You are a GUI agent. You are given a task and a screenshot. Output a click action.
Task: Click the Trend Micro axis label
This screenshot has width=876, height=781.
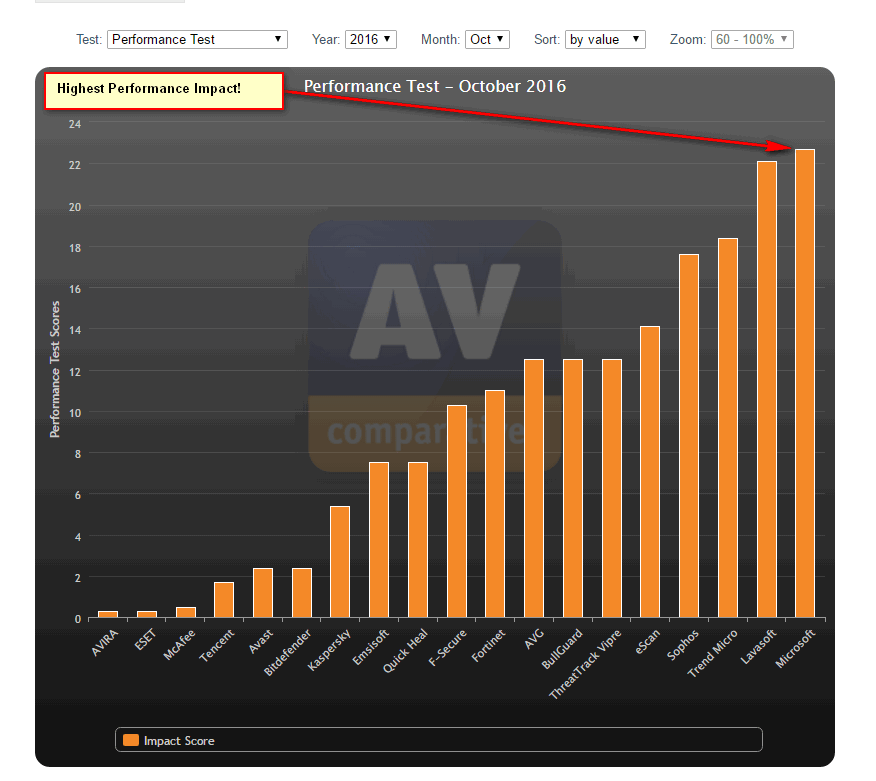(x=712, y=653)
